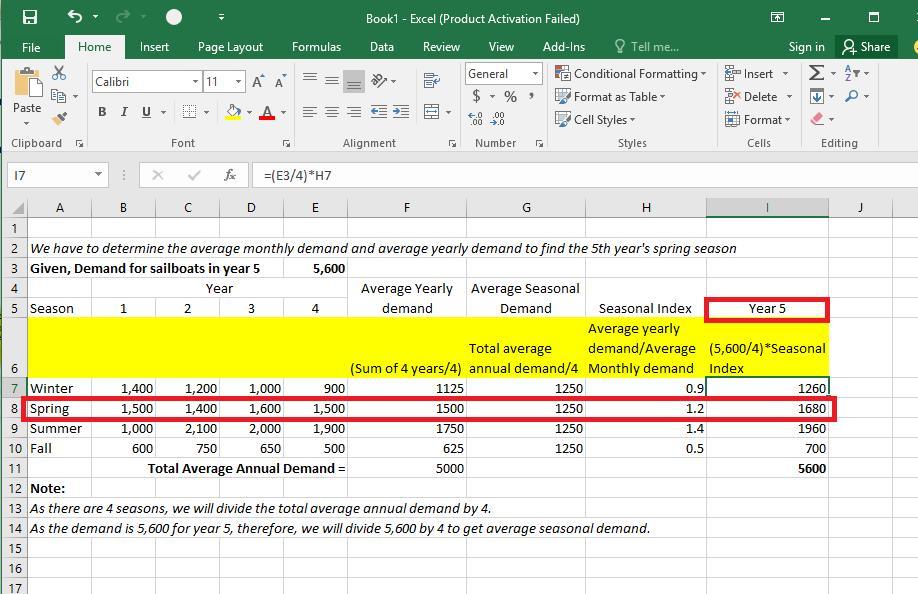Select the Format Painter brush

point(59,118)
